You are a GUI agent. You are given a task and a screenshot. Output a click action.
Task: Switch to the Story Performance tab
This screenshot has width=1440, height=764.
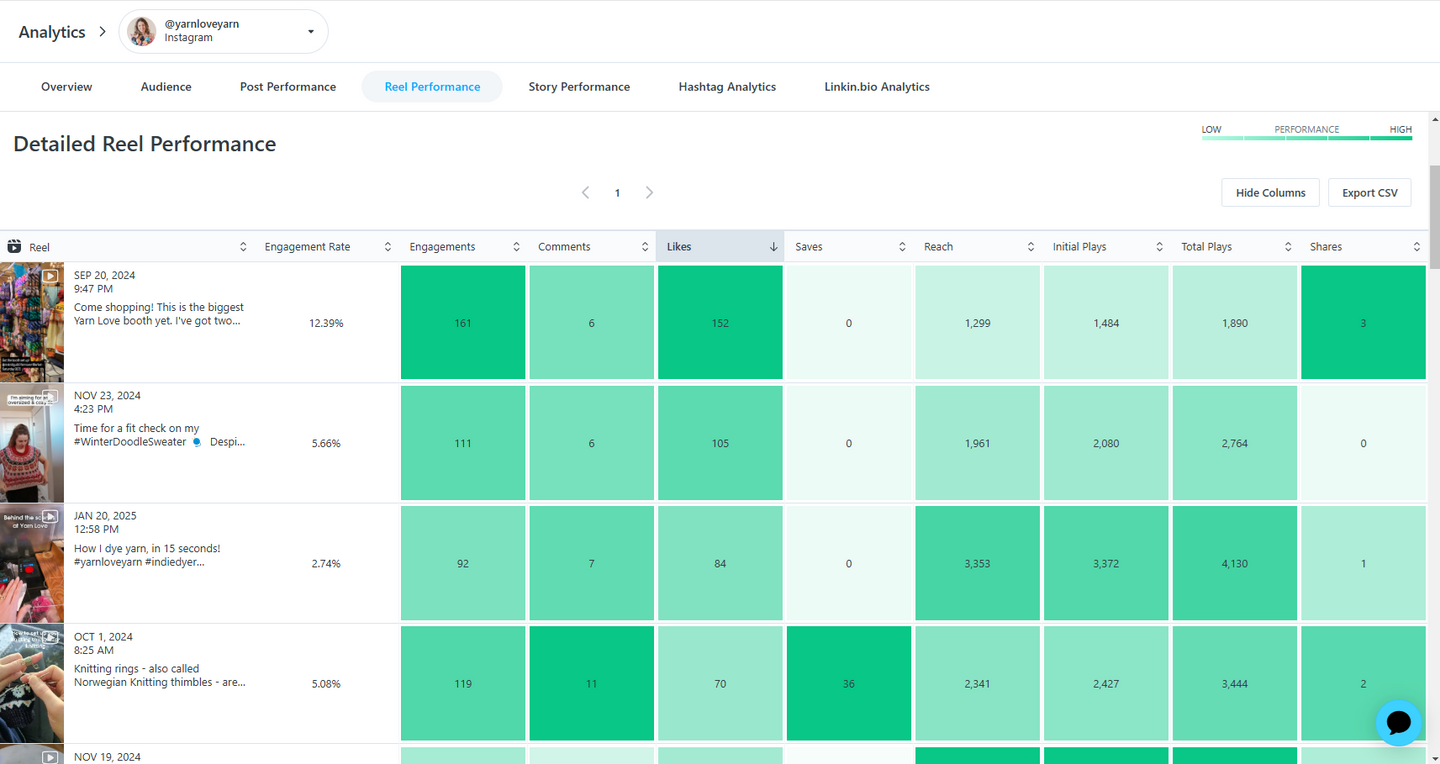579,87
